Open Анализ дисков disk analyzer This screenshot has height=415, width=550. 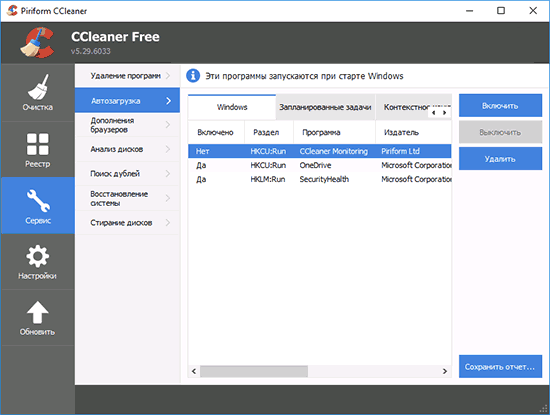click(128, 149)
